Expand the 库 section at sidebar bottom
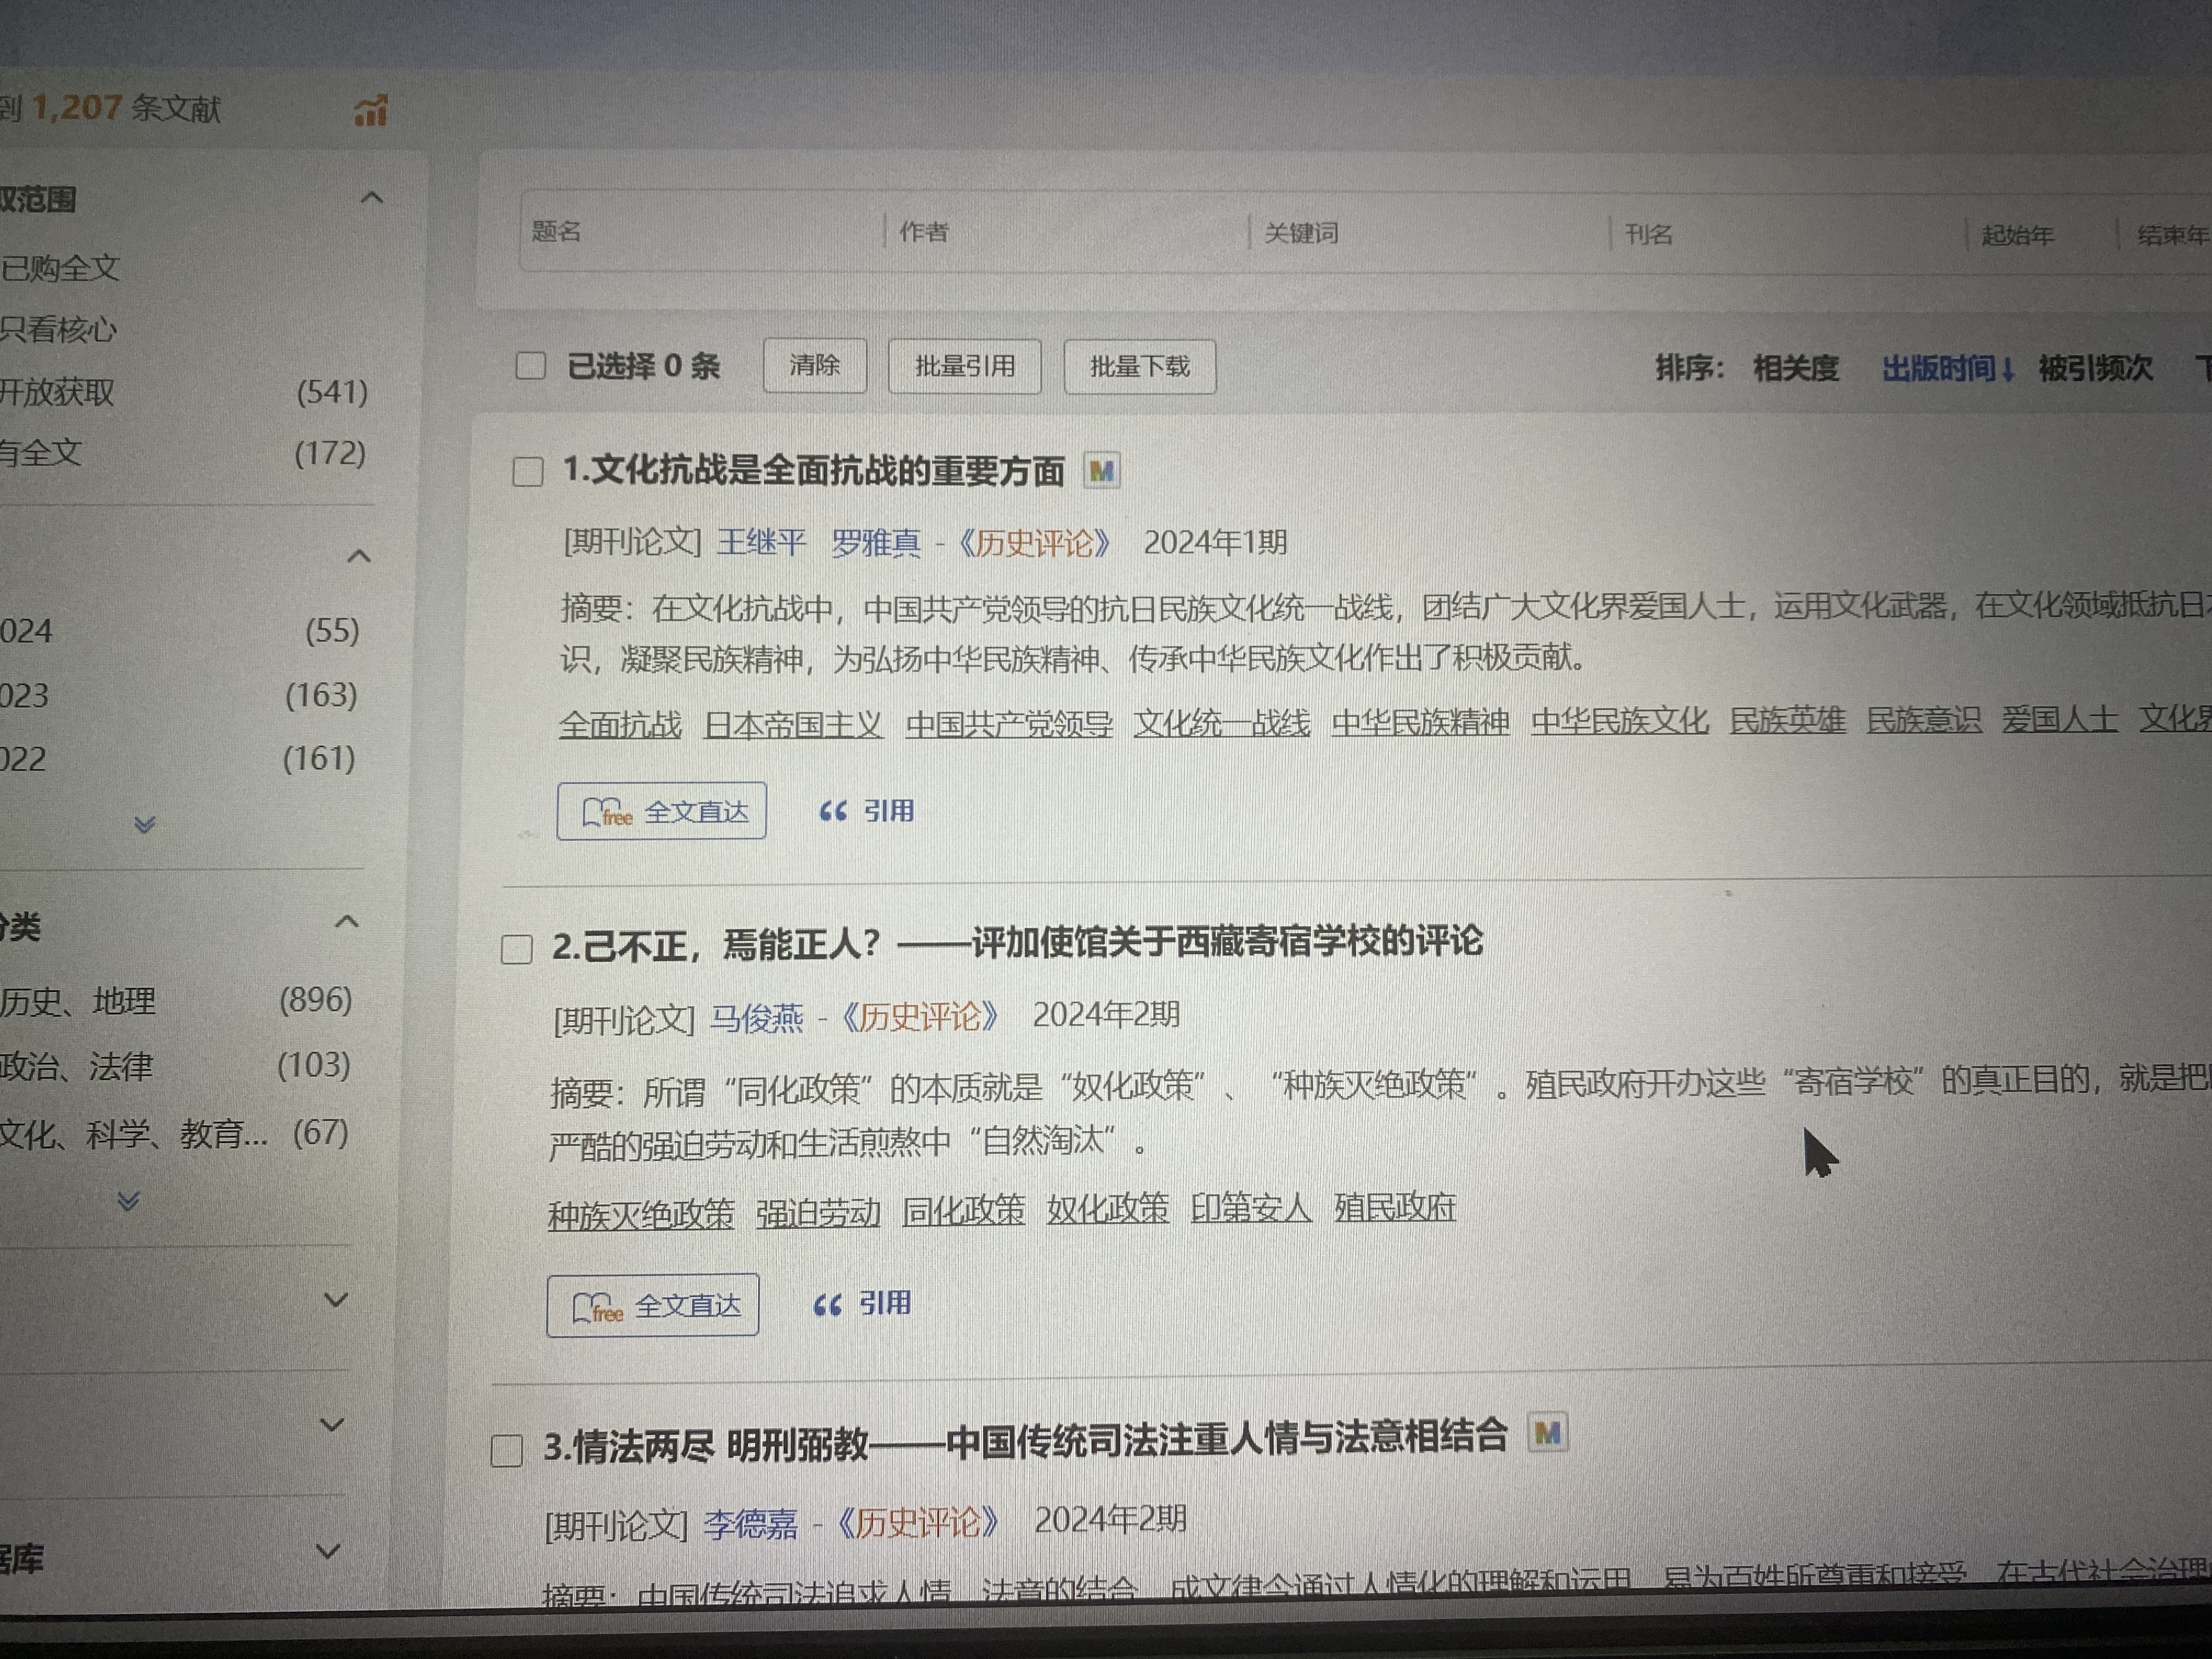This screenshot has height=1659, width=2212. pyautogui.click(x=328, y=1551)
